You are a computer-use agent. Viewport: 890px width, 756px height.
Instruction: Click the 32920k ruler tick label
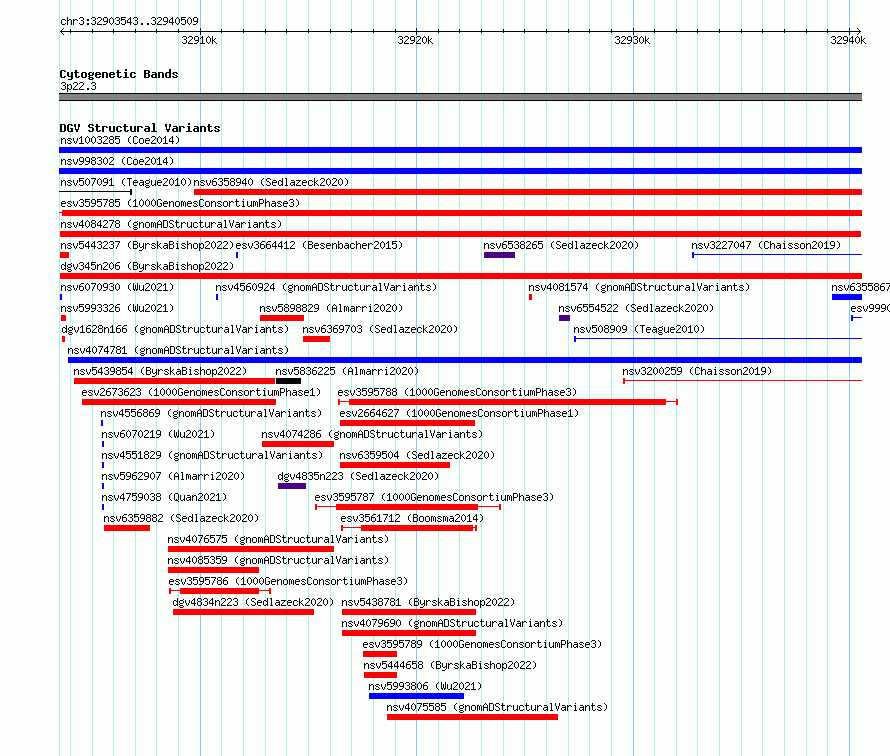pos(415,40)
